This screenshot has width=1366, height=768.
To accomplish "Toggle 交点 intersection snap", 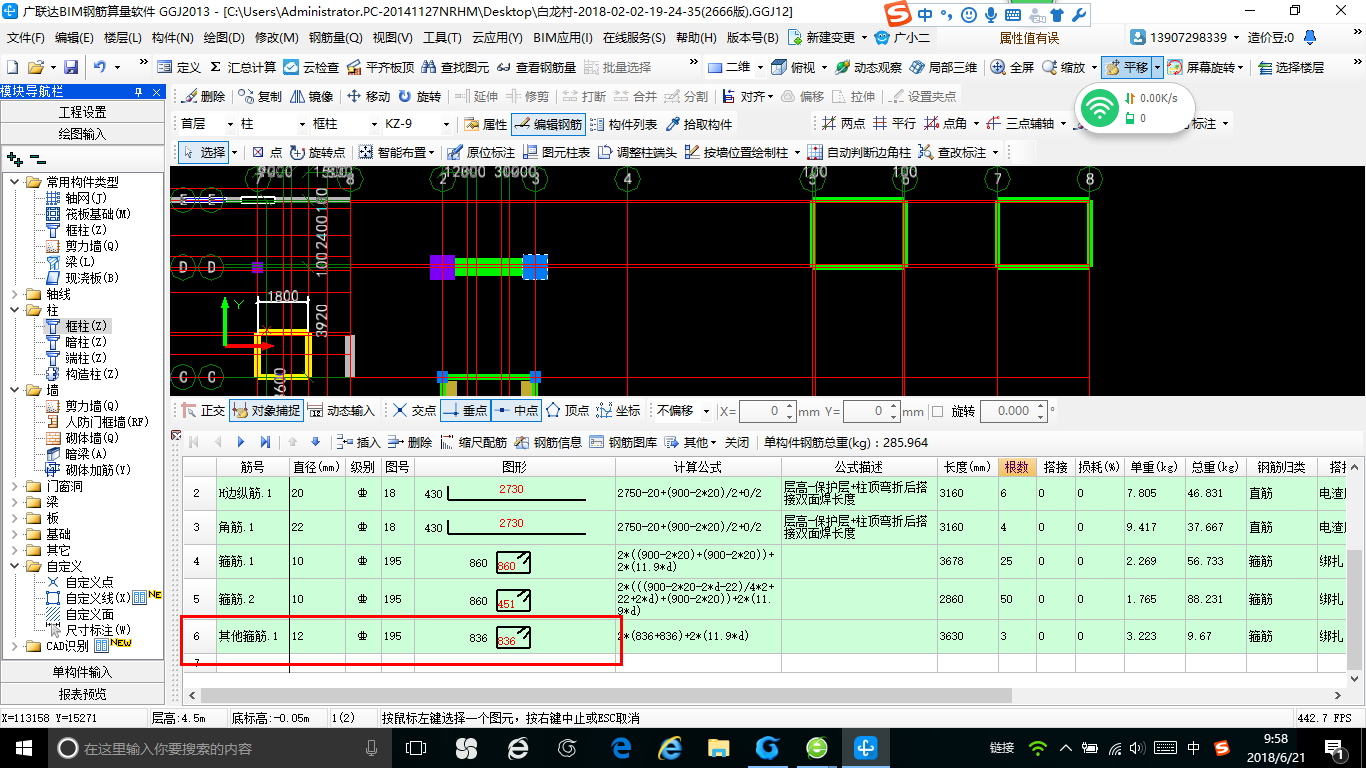I will (414, 410).
